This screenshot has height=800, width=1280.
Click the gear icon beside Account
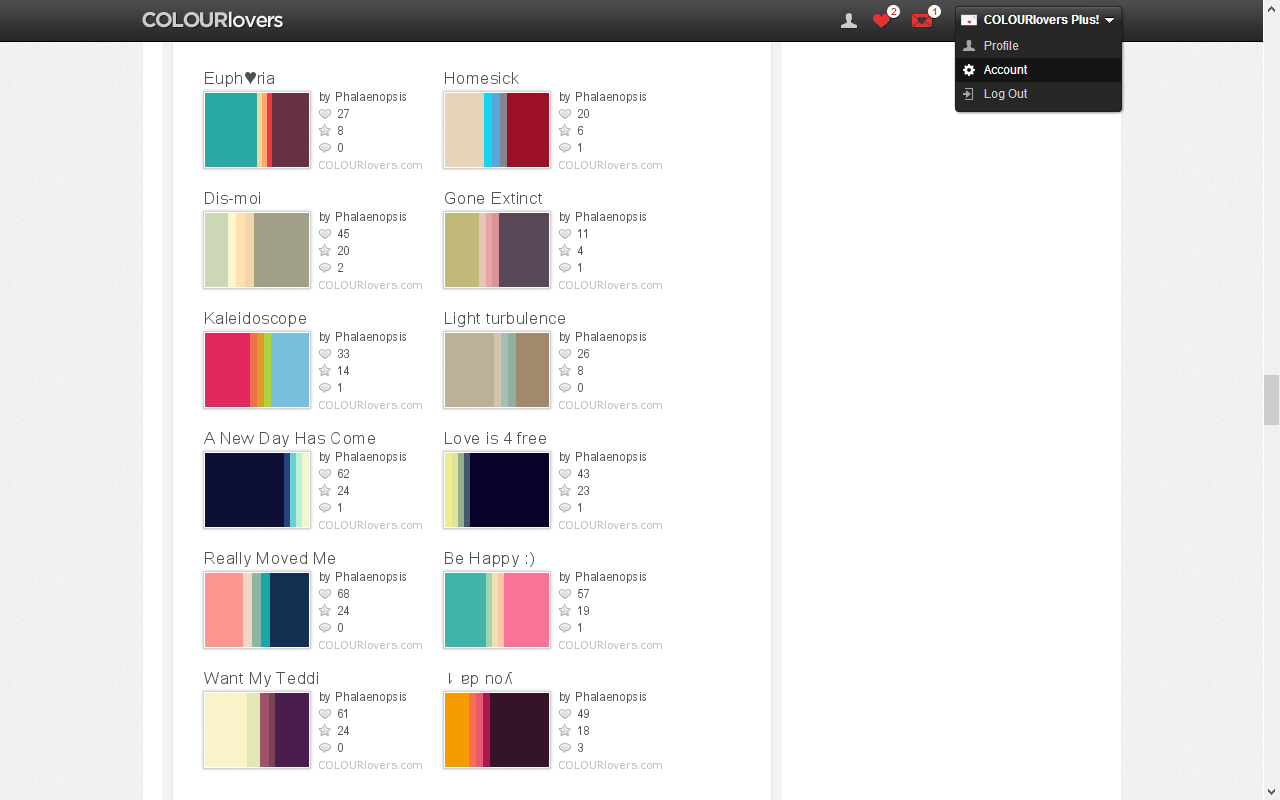tap(968, 70)
